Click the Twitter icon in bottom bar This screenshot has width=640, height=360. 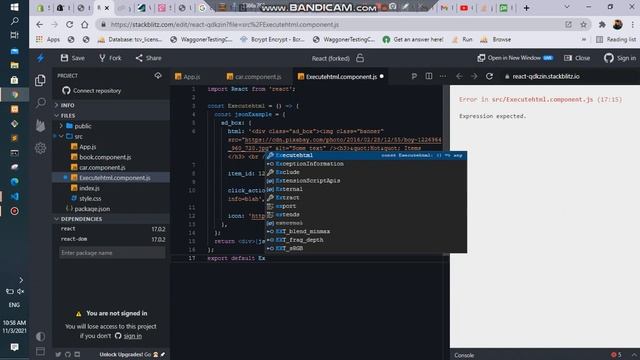tap(58, 354)
